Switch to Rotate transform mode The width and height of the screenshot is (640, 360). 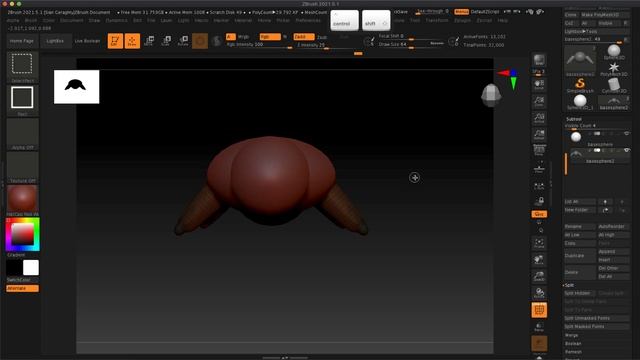(183, 41)
